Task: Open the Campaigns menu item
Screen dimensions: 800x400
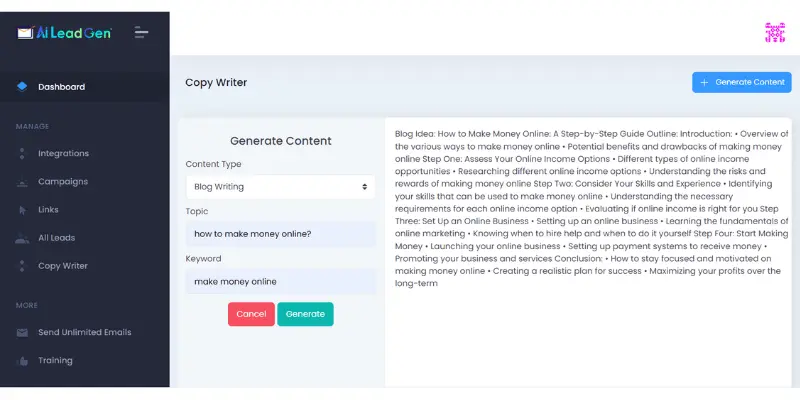Action: pos(63,182)
